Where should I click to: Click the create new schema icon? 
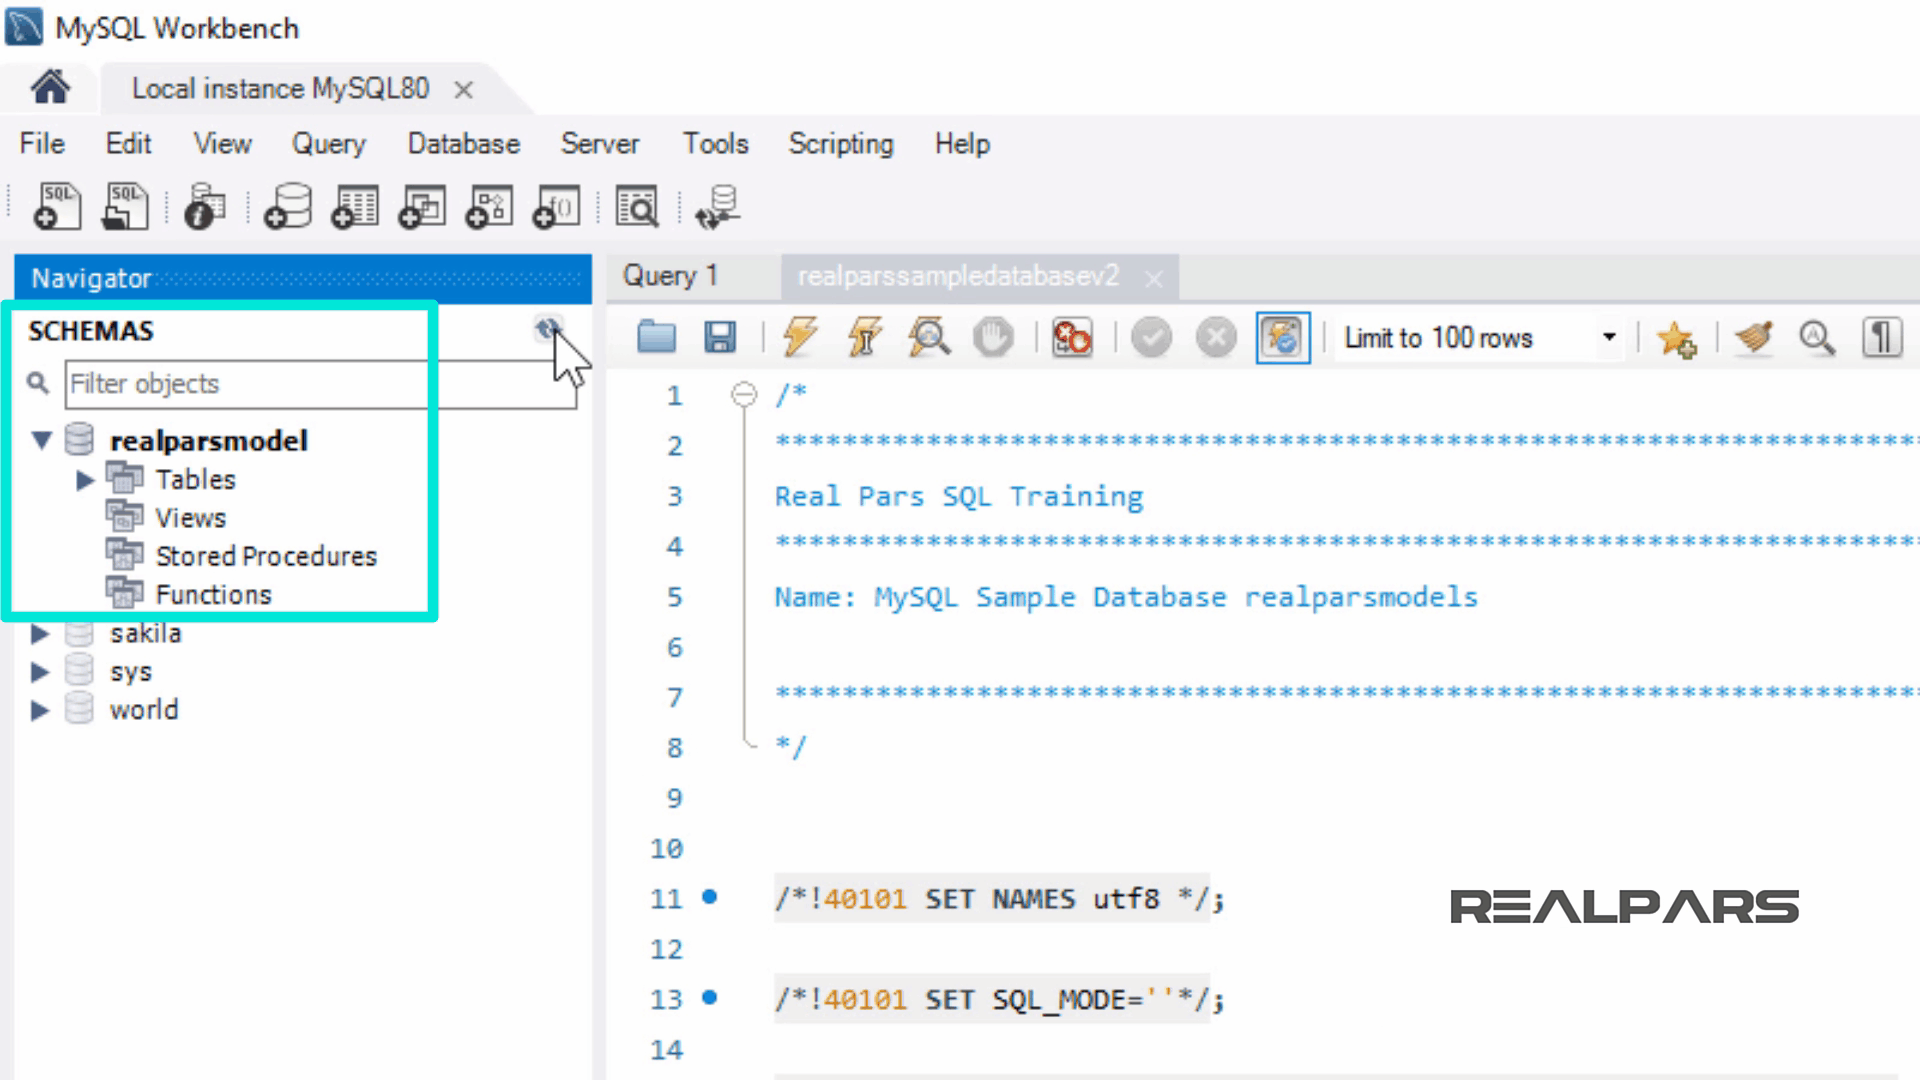(x=288, y=207)
